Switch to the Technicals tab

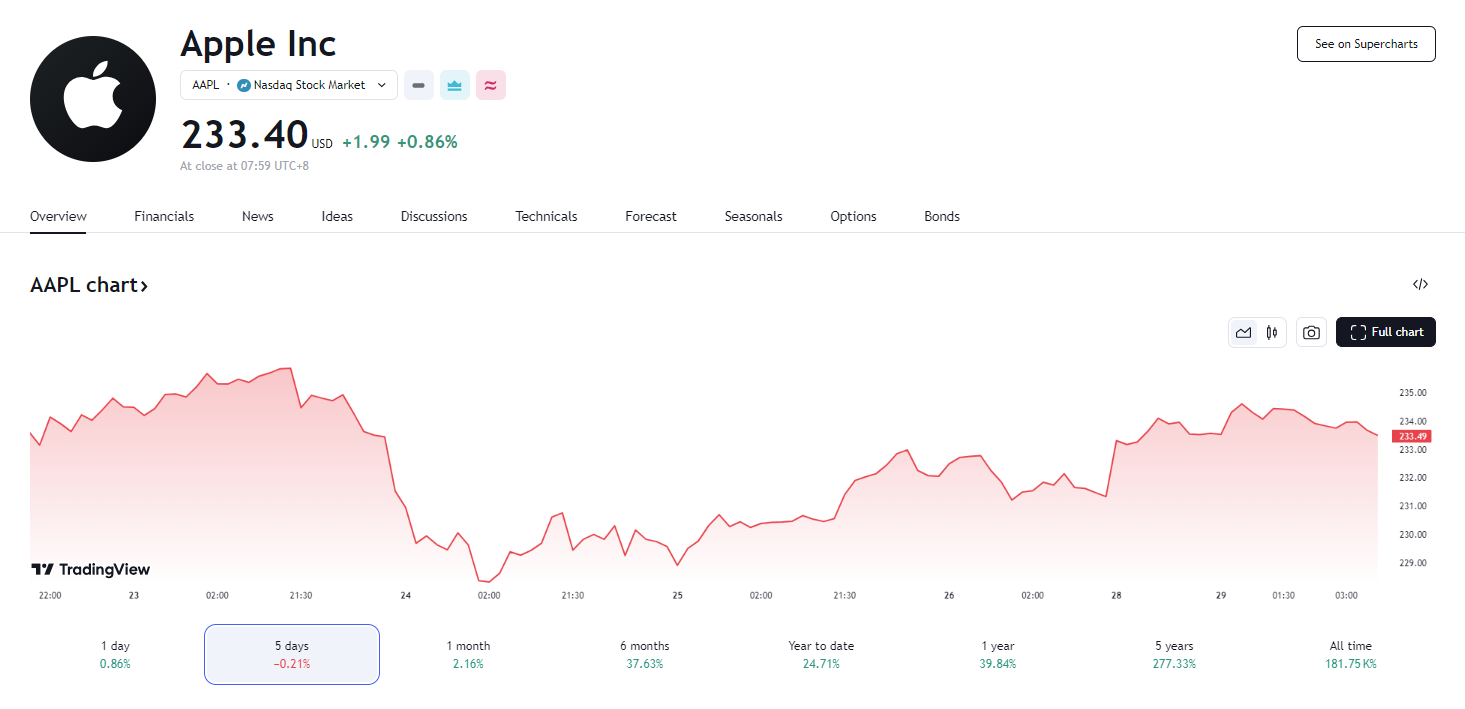point(546,216)
